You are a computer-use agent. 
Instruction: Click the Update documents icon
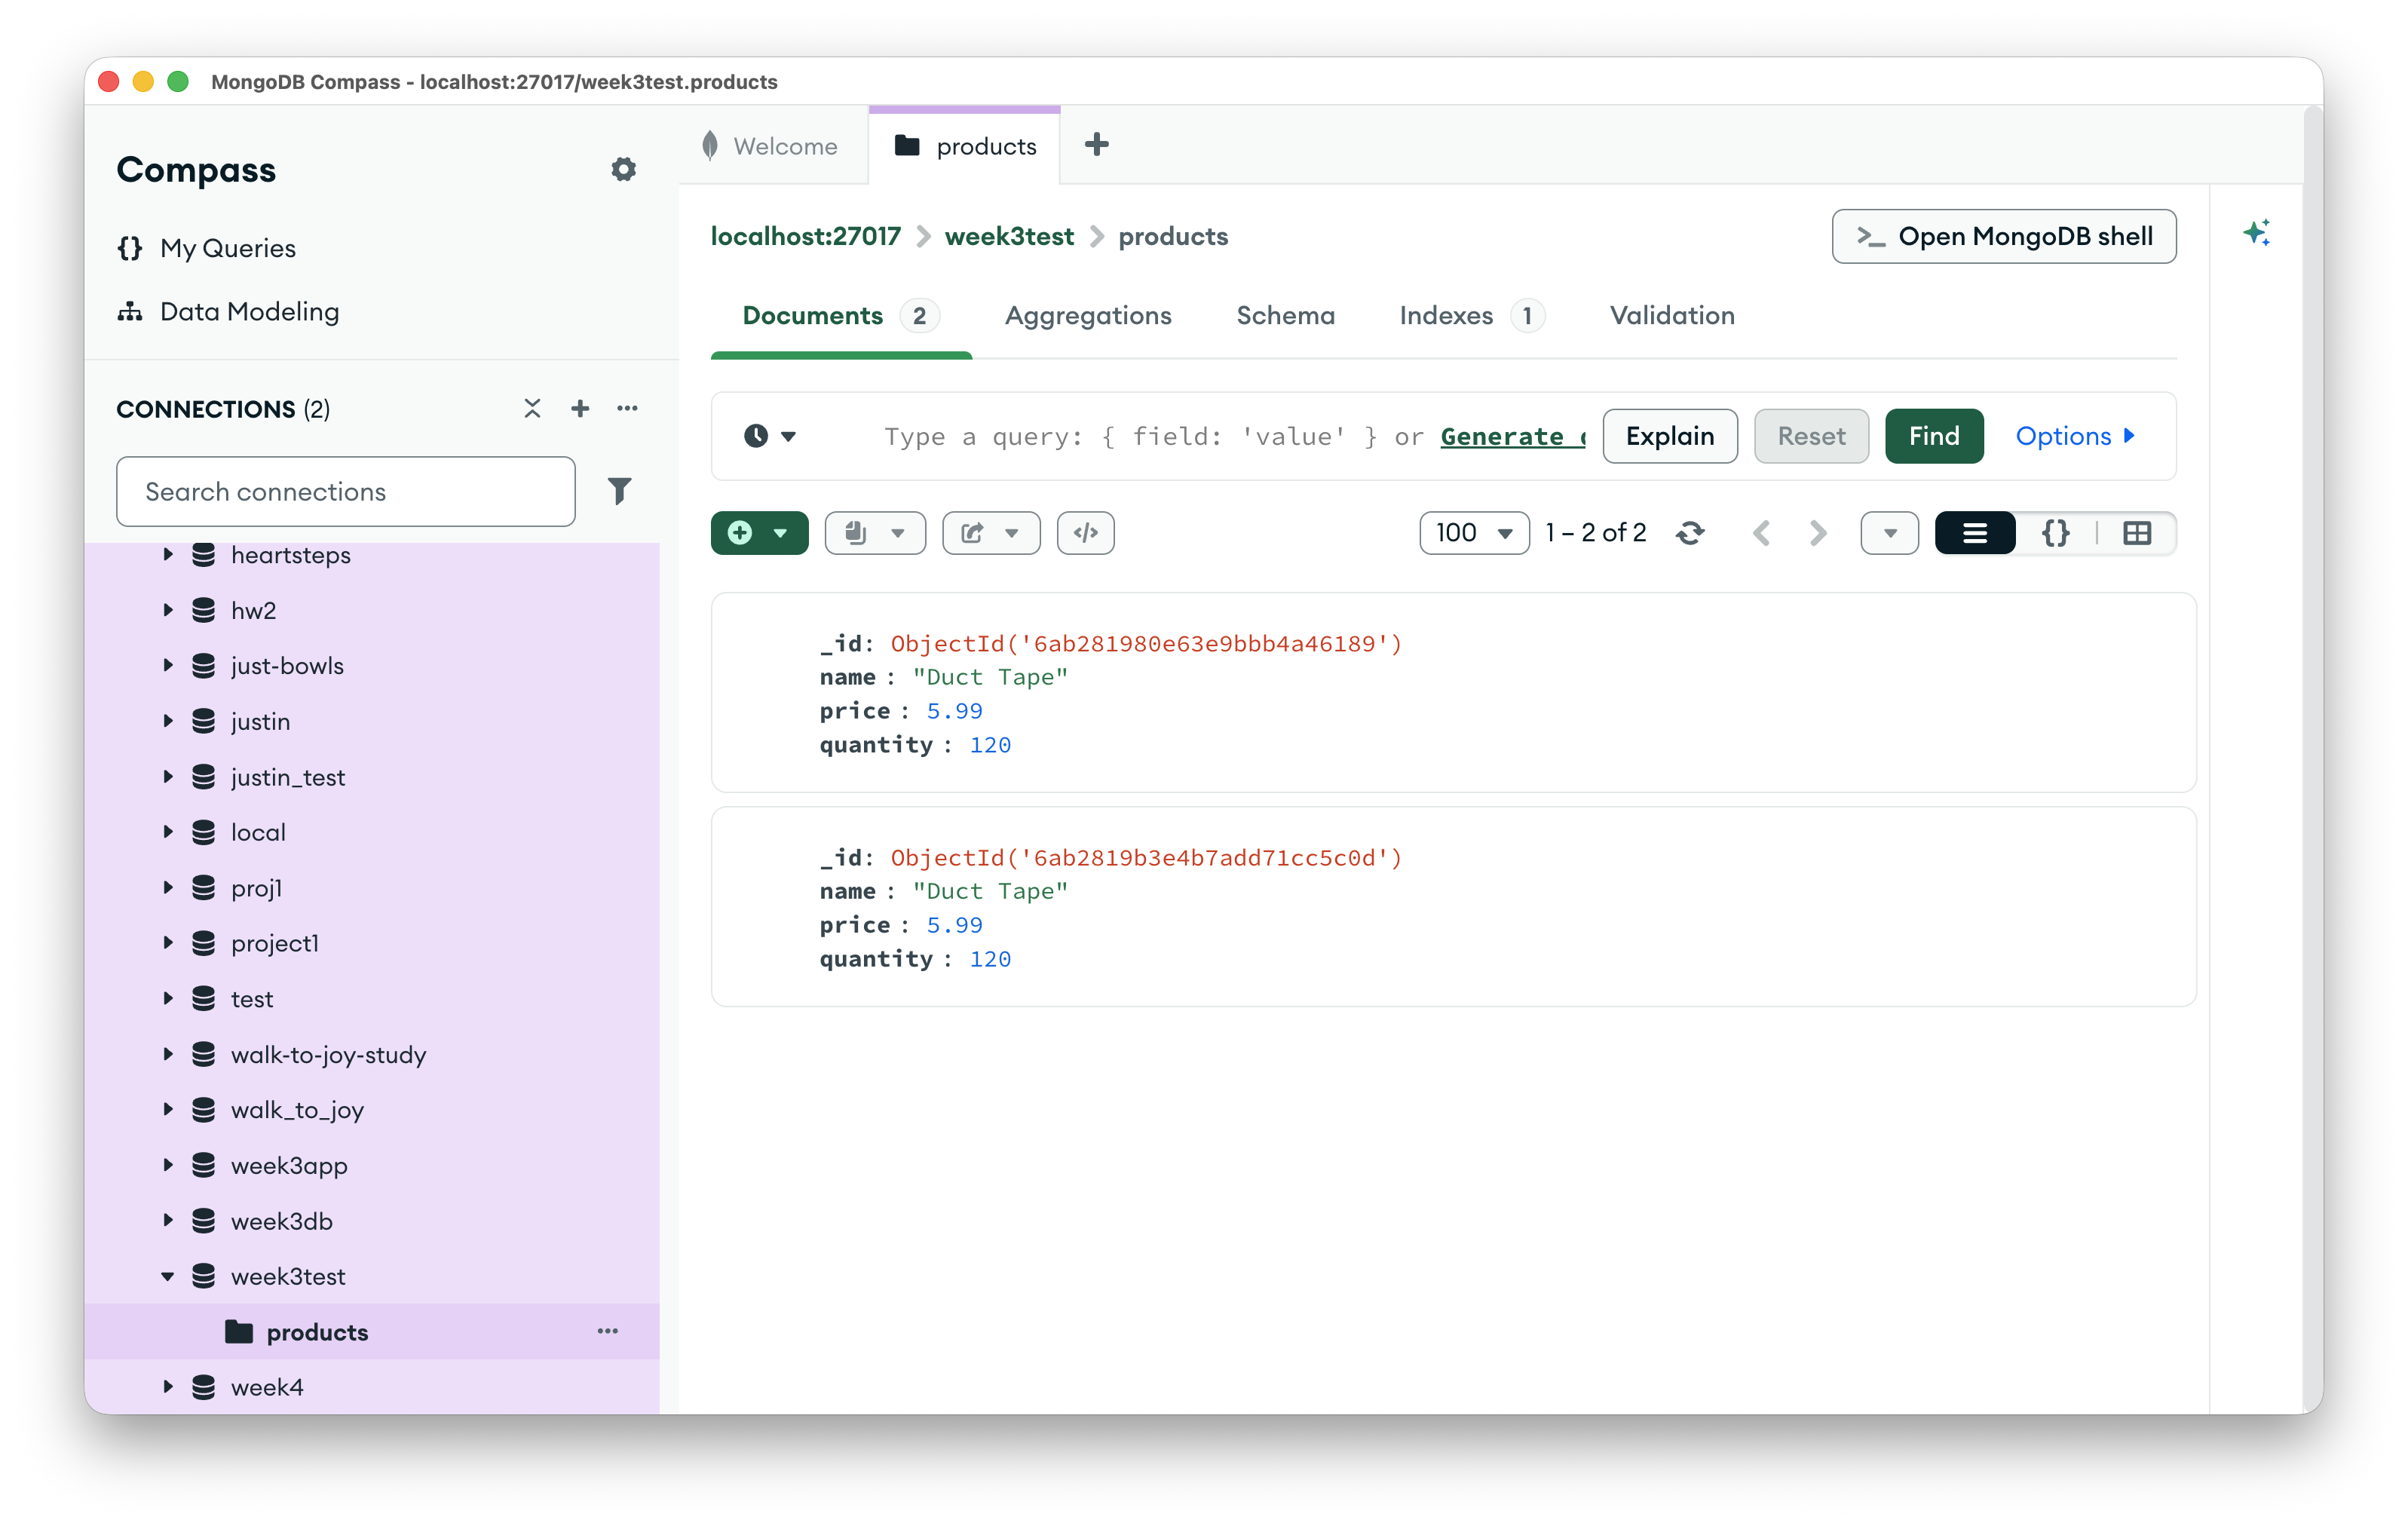(875, 533)
